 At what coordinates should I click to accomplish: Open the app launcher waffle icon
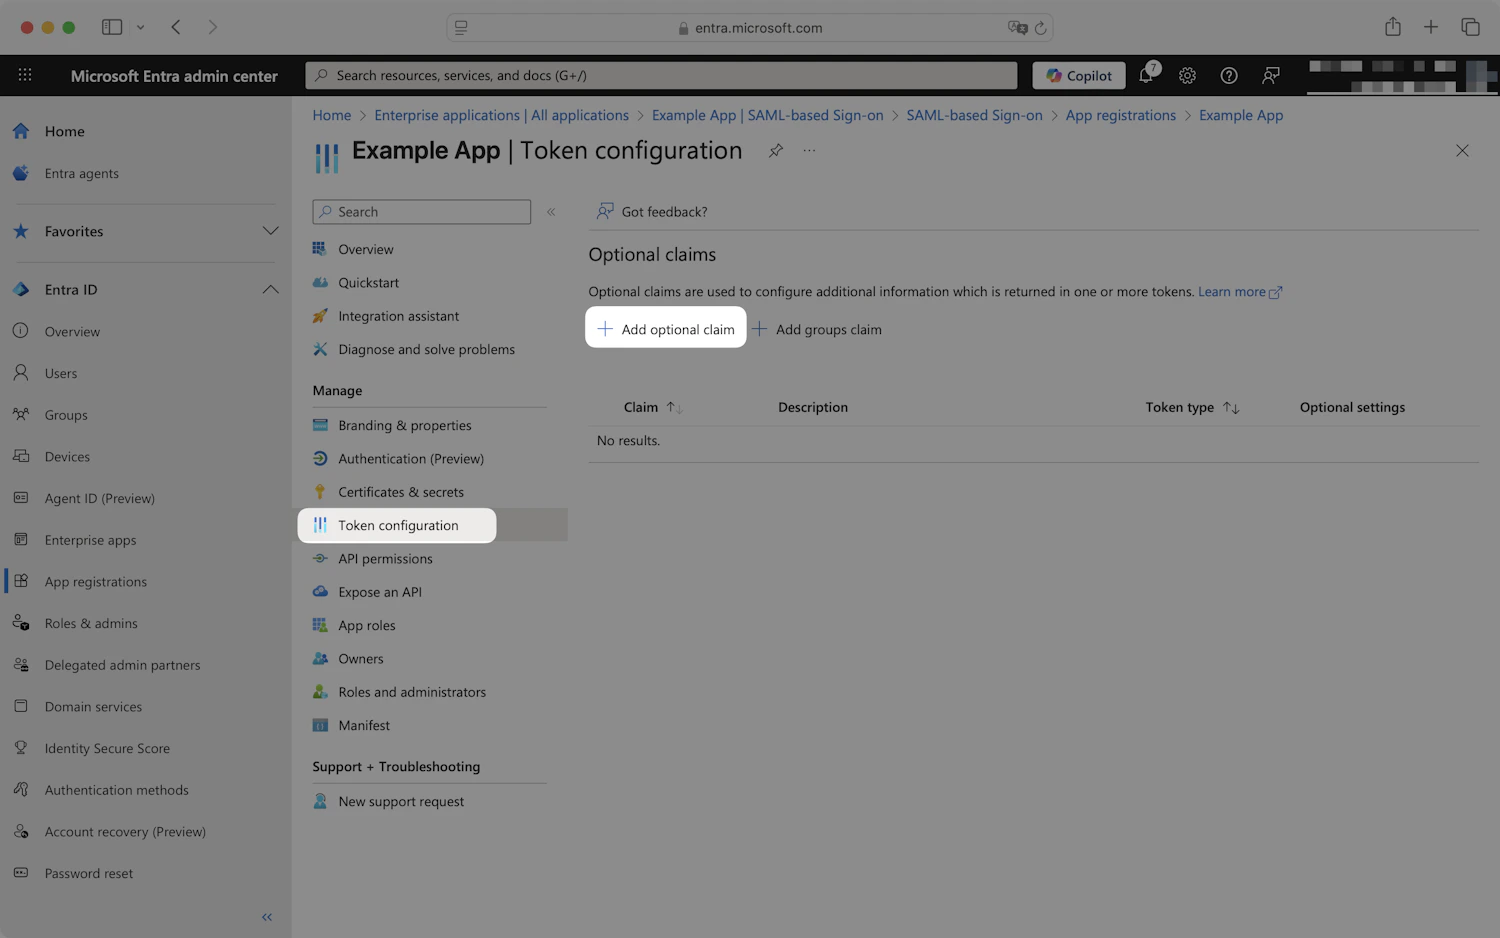[x=25, y=75]
